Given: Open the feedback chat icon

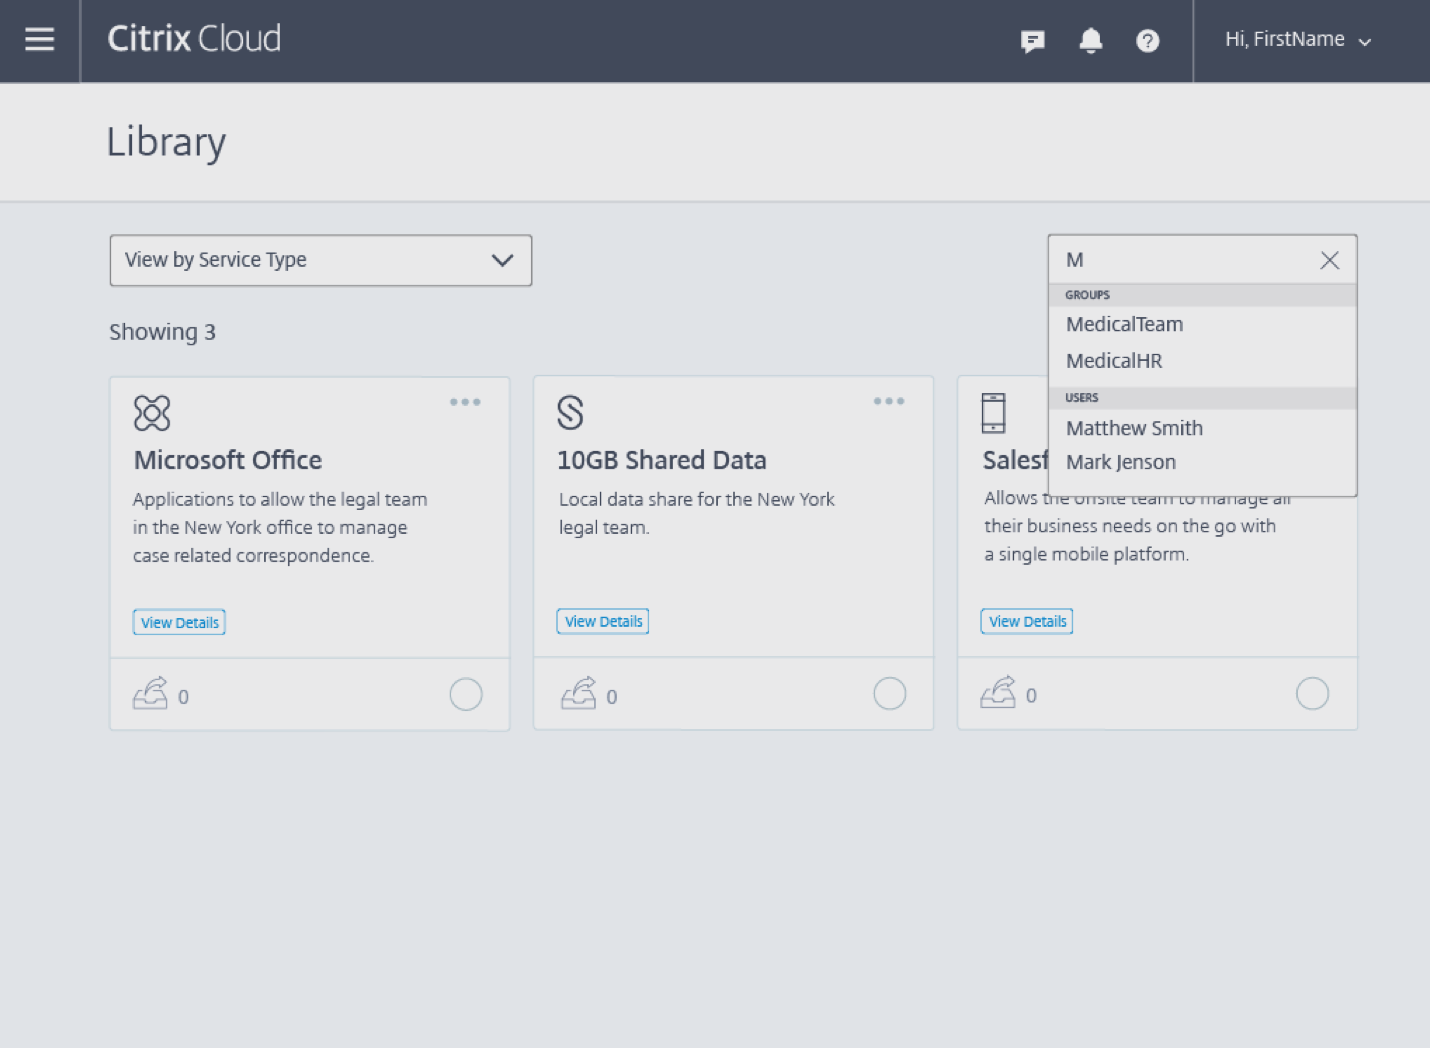Looking at the screenshot, I should click(1032, 41).
